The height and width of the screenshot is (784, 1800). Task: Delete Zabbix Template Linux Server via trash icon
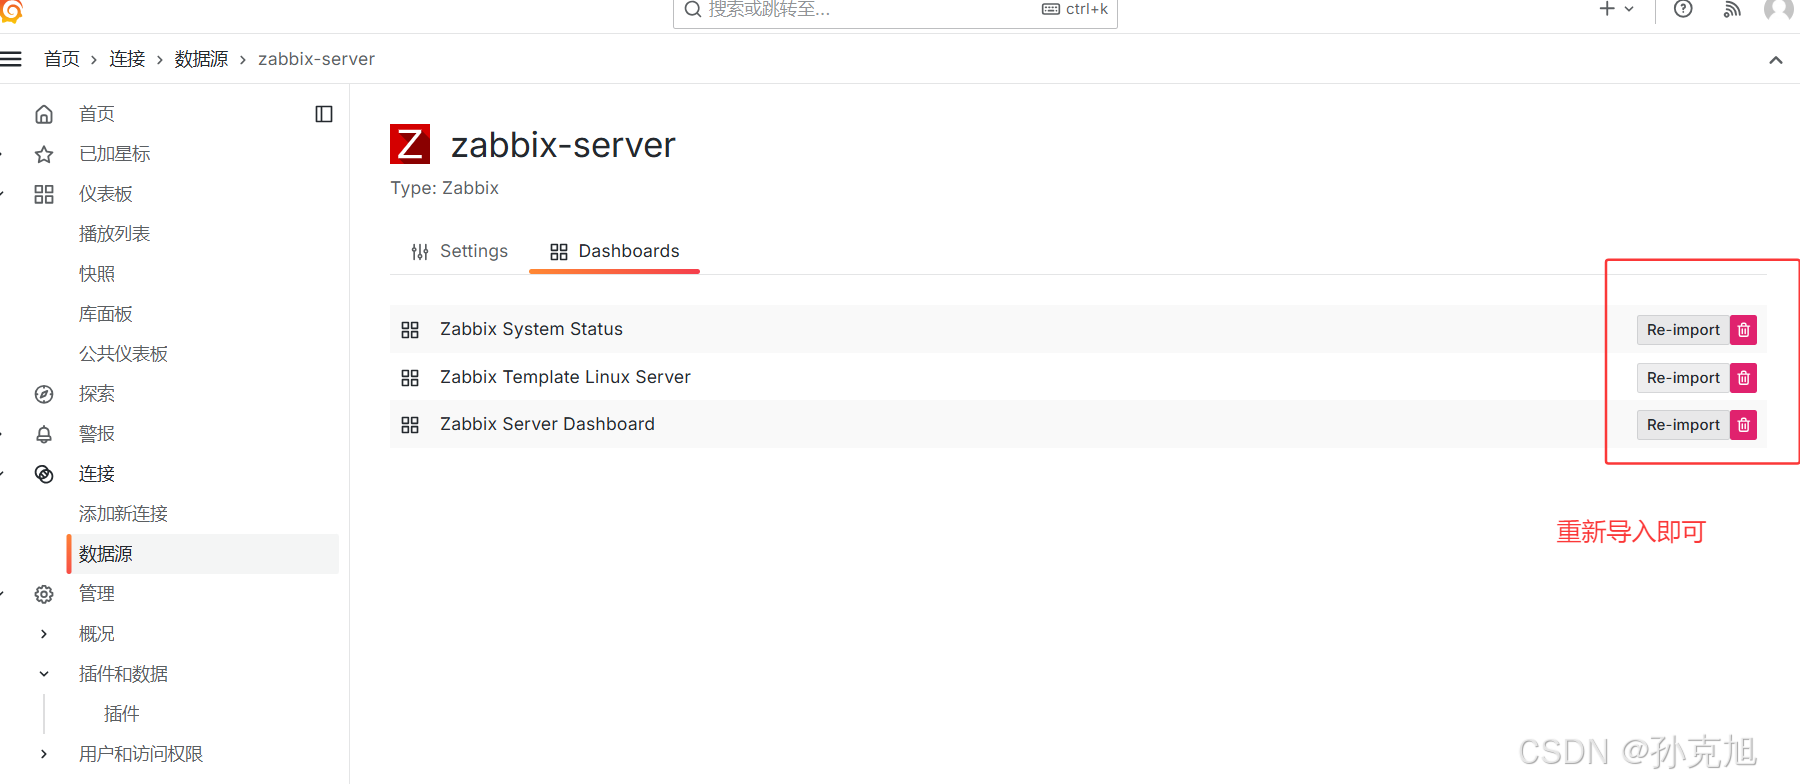(1743, 378)
